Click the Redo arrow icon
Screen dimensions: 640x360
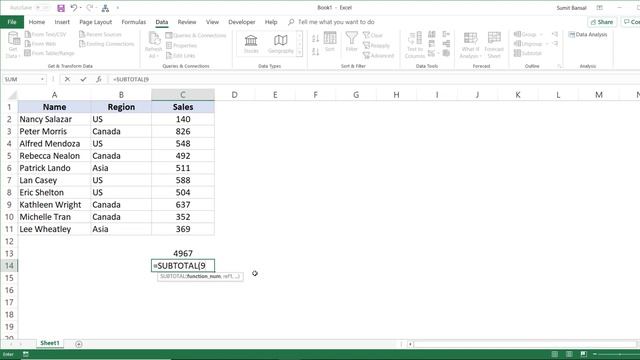pos(90,8)
